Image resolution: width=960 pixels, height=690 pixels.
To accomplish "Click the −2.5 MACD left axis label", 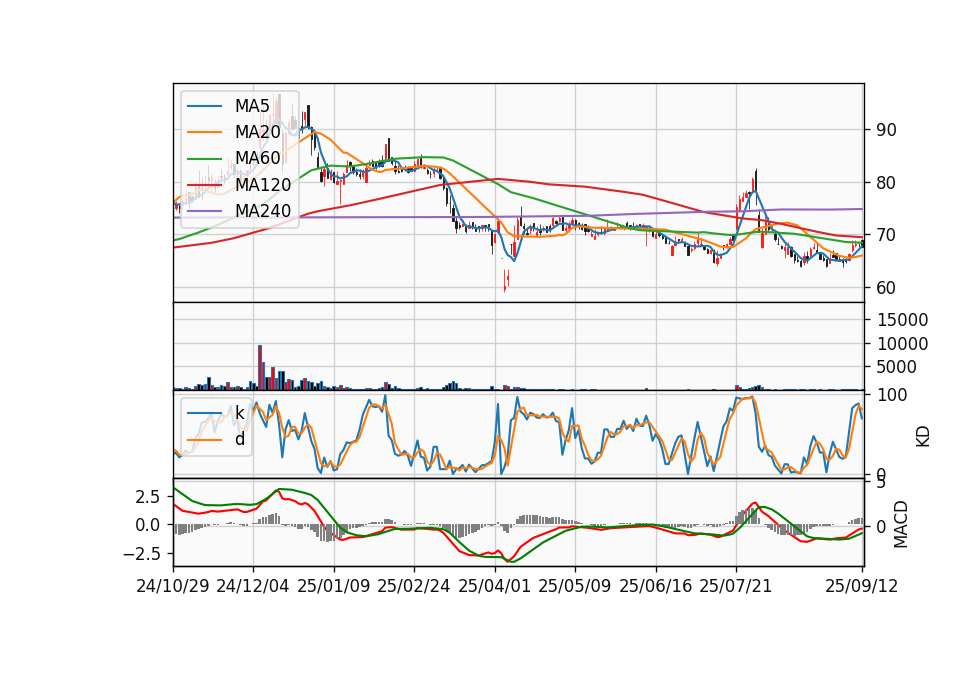I will [142, 554].
